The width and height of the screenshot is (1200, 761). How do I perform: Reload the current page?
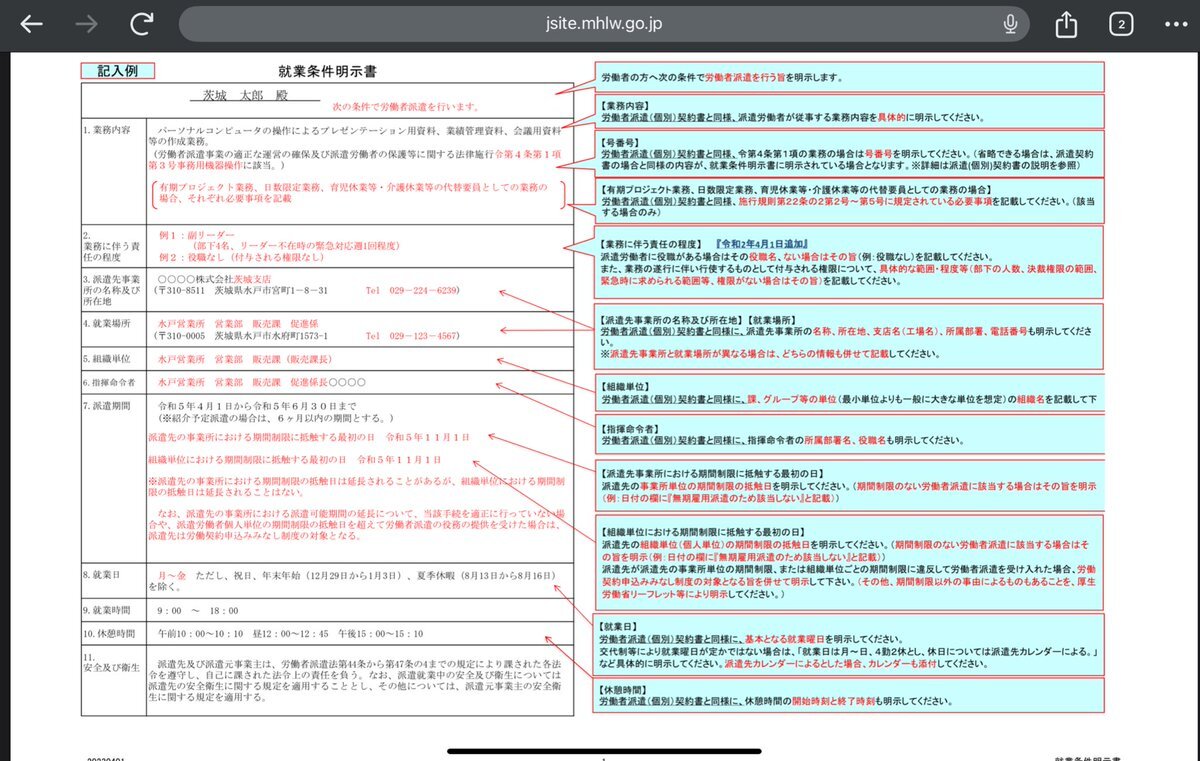tap(143, 24)
